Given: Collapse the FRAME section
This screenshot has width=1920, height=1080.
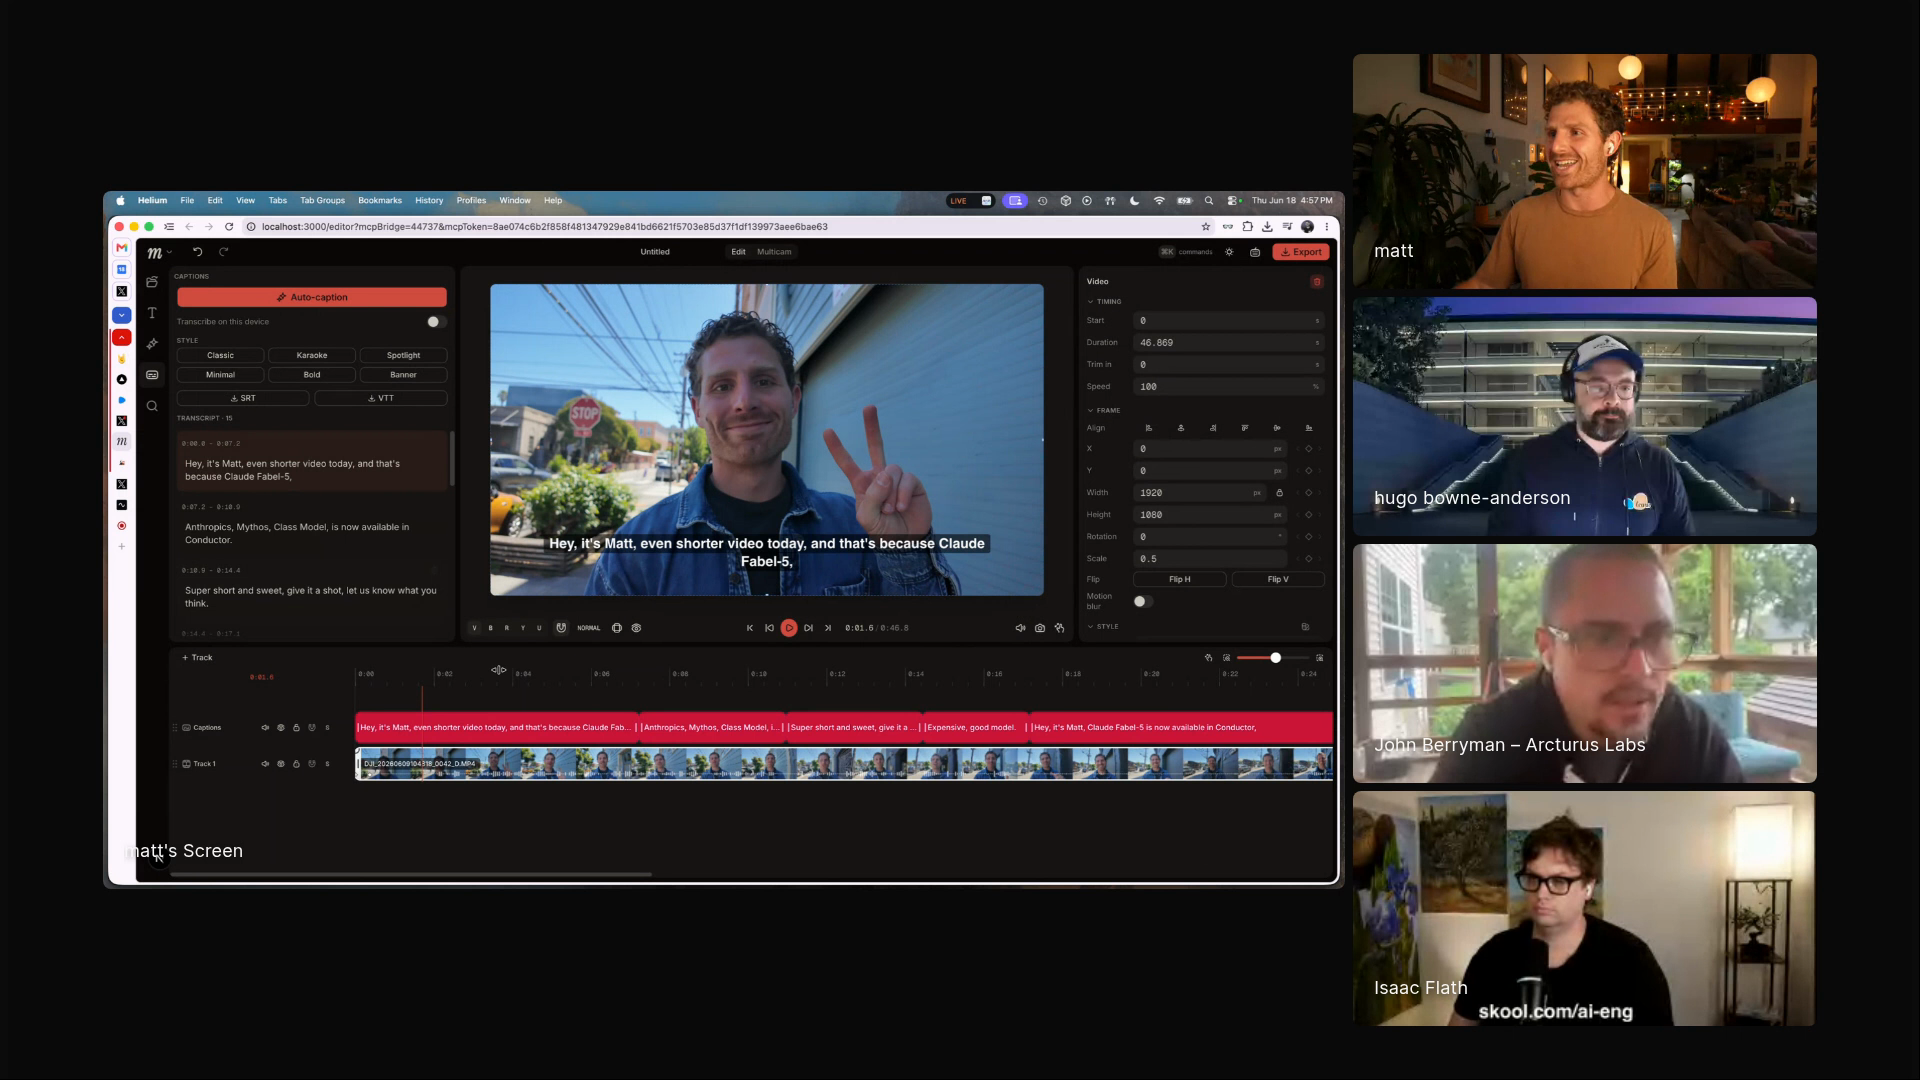Looking at the screenshot, I should click(x=1104, y=410).
